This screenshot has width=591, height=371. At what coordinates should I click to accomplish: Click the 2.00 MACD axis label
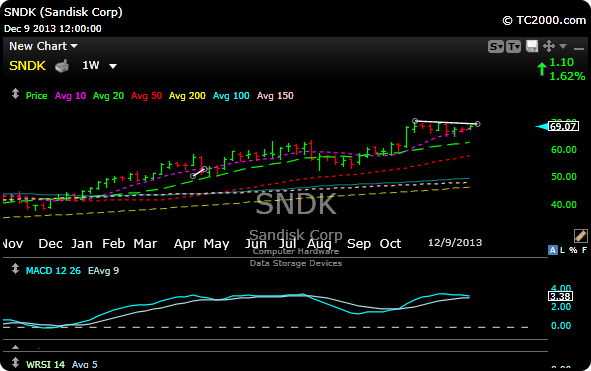click(x=561, y=307)
